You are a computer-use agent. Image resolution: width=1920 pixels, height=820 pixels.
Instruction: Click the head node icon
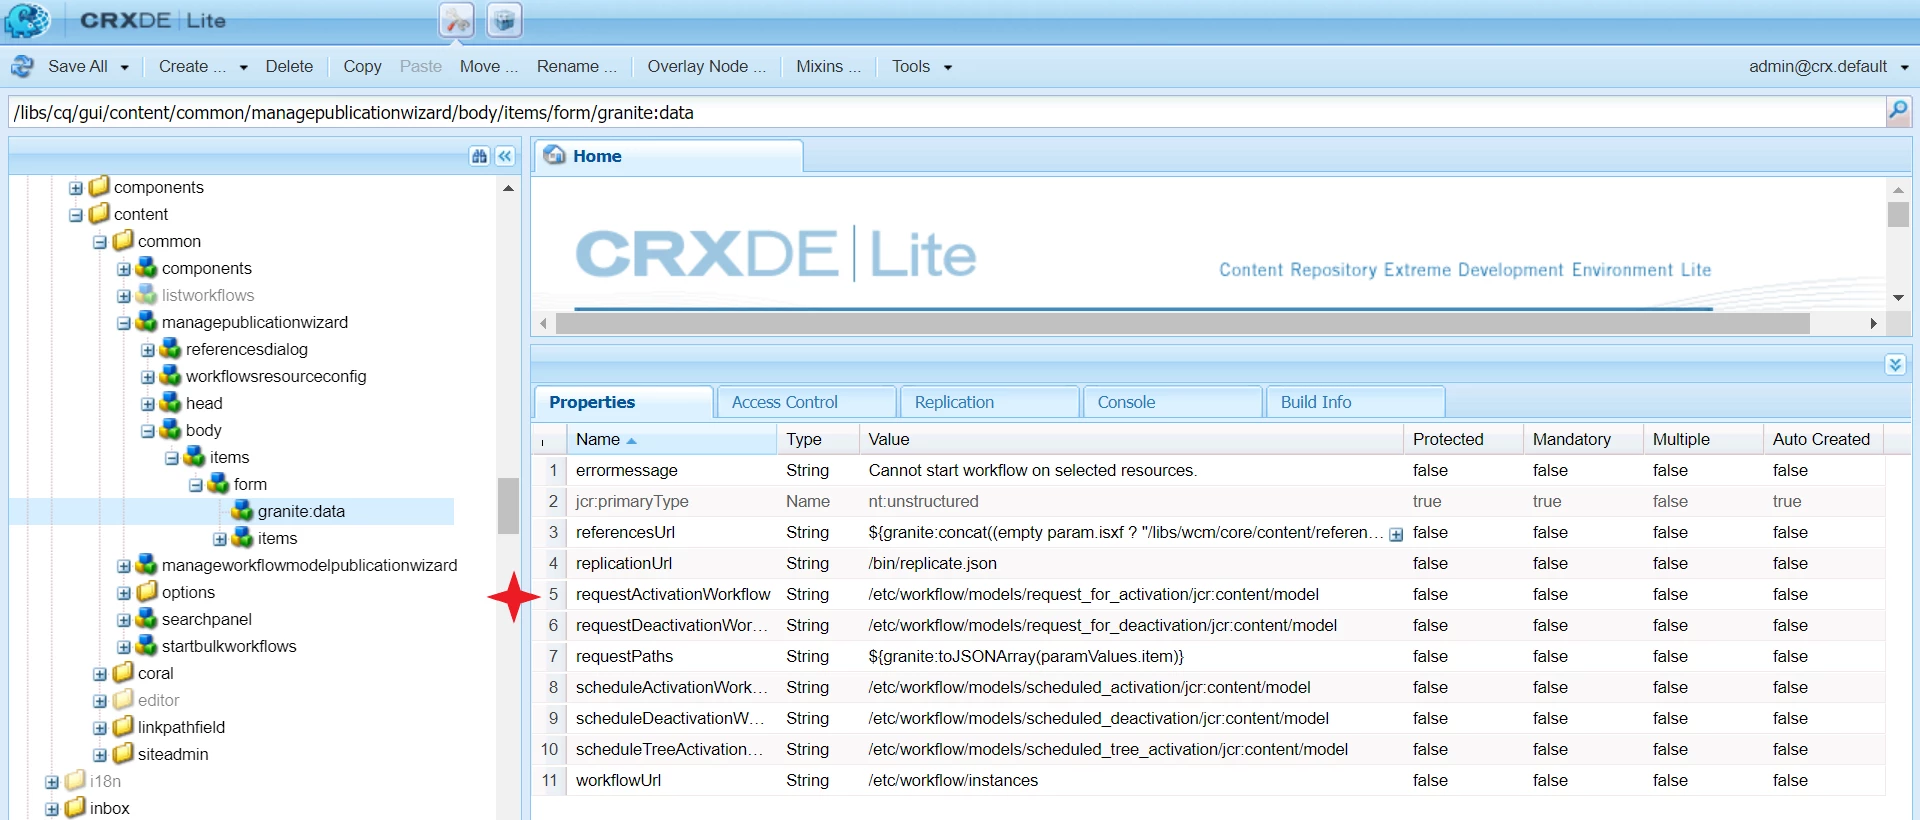click(170, 403)
